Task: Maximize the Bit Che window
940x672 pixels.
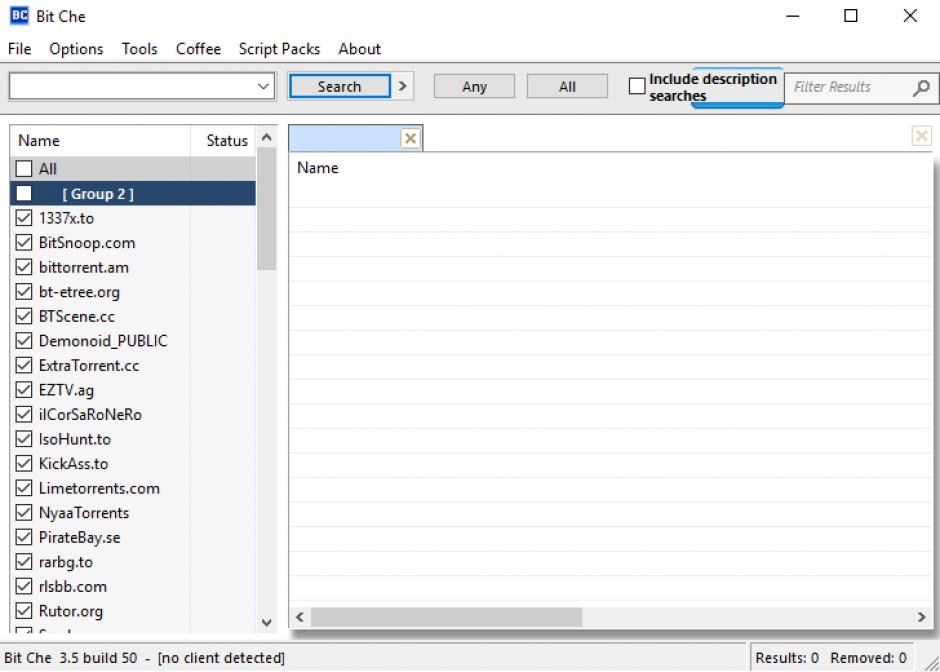Action: click(x=851, y=16)
